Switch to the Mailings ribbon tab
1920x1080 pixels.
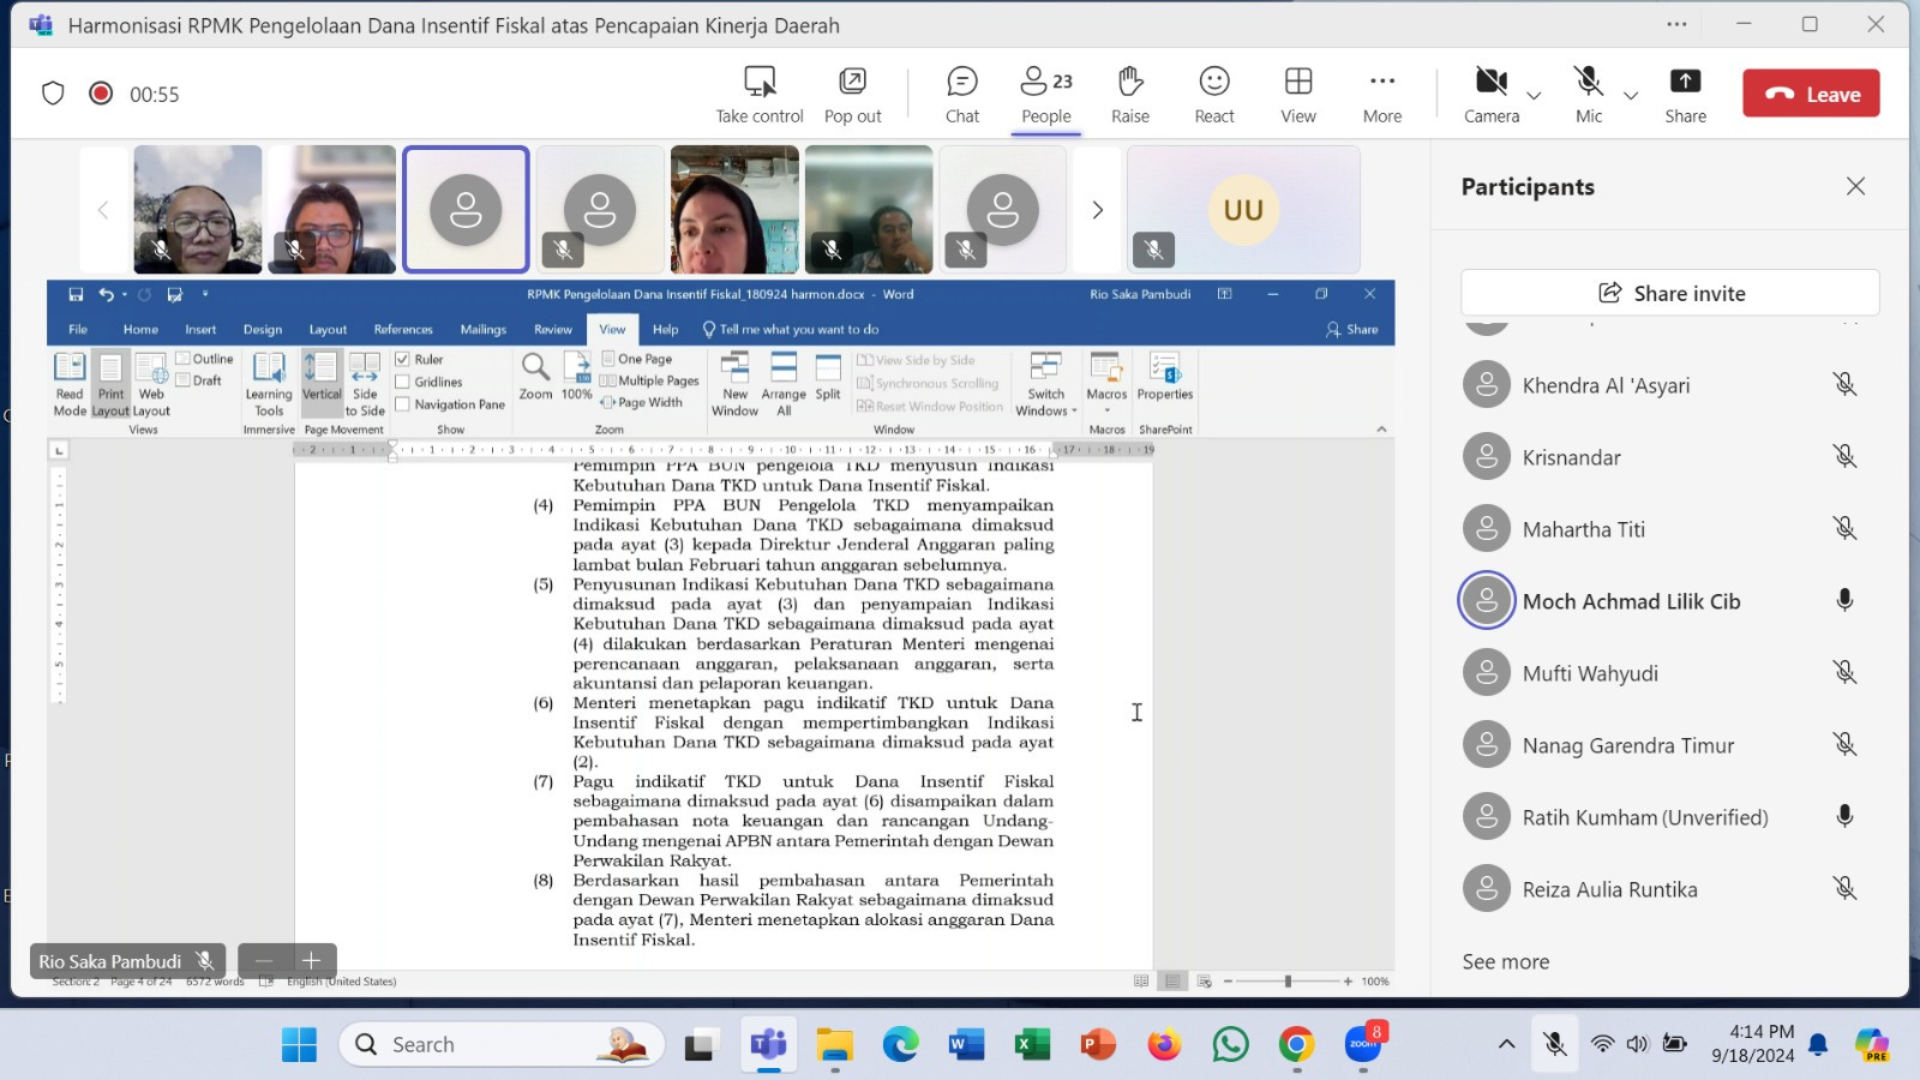pos(483,329)
